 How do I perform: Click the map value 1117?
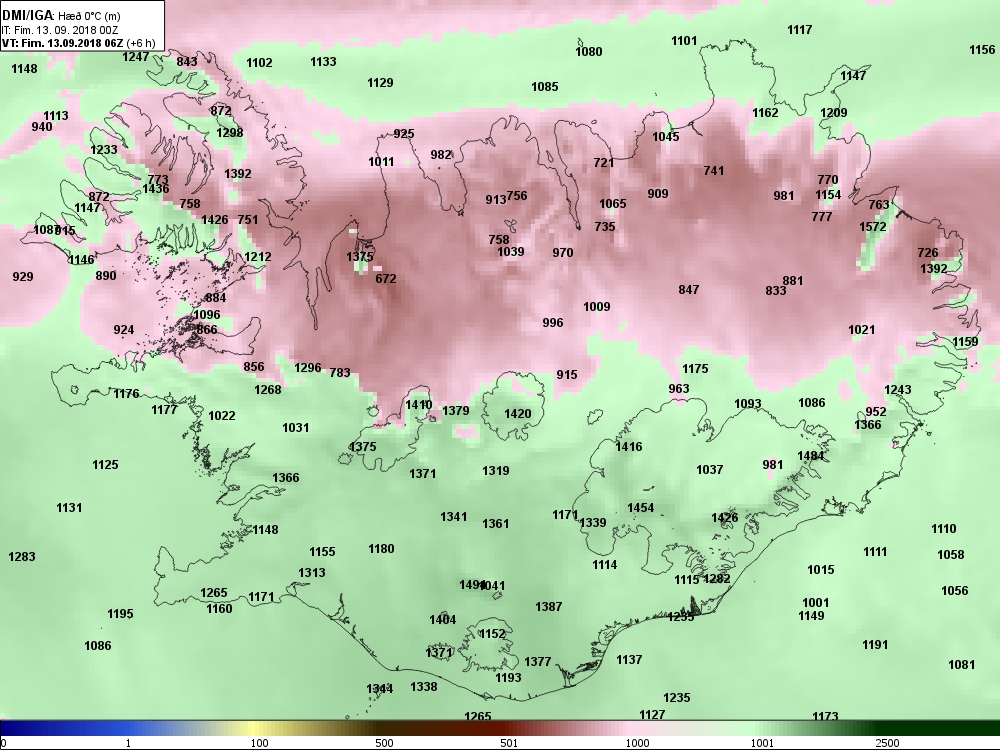point(800,29)
